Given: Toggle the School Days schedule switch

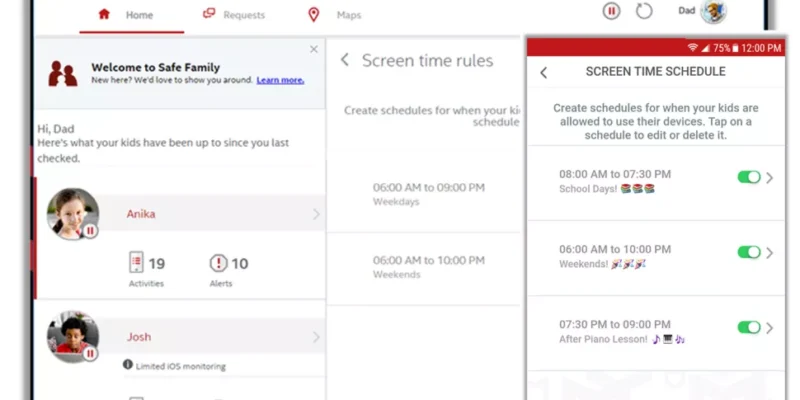Looking at the screenshot, I should tap(748, 177).
